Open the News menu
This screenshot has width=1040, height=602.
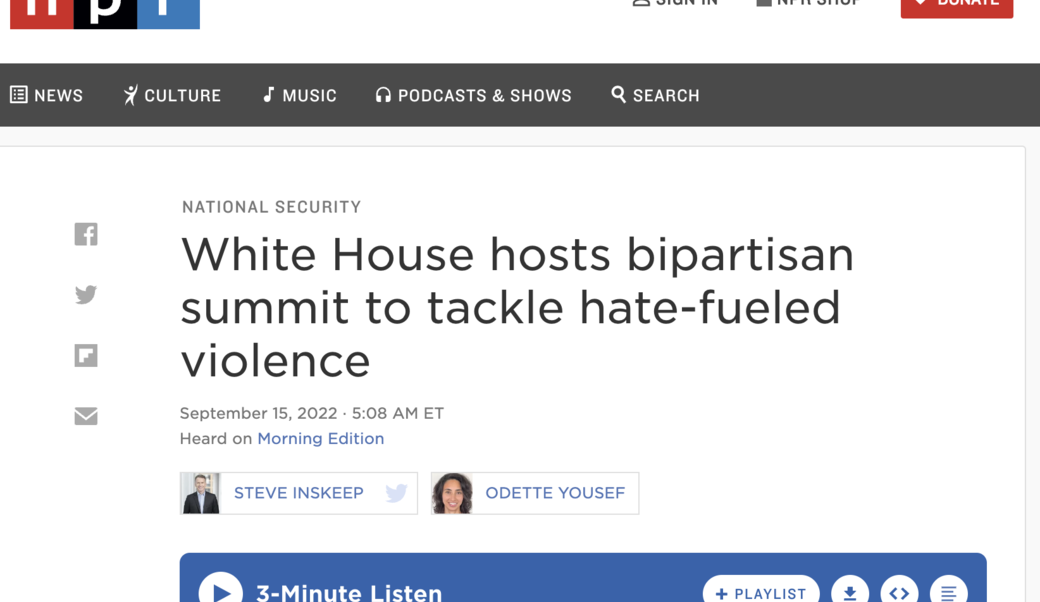pyautogui.click(x=47, y=95)
